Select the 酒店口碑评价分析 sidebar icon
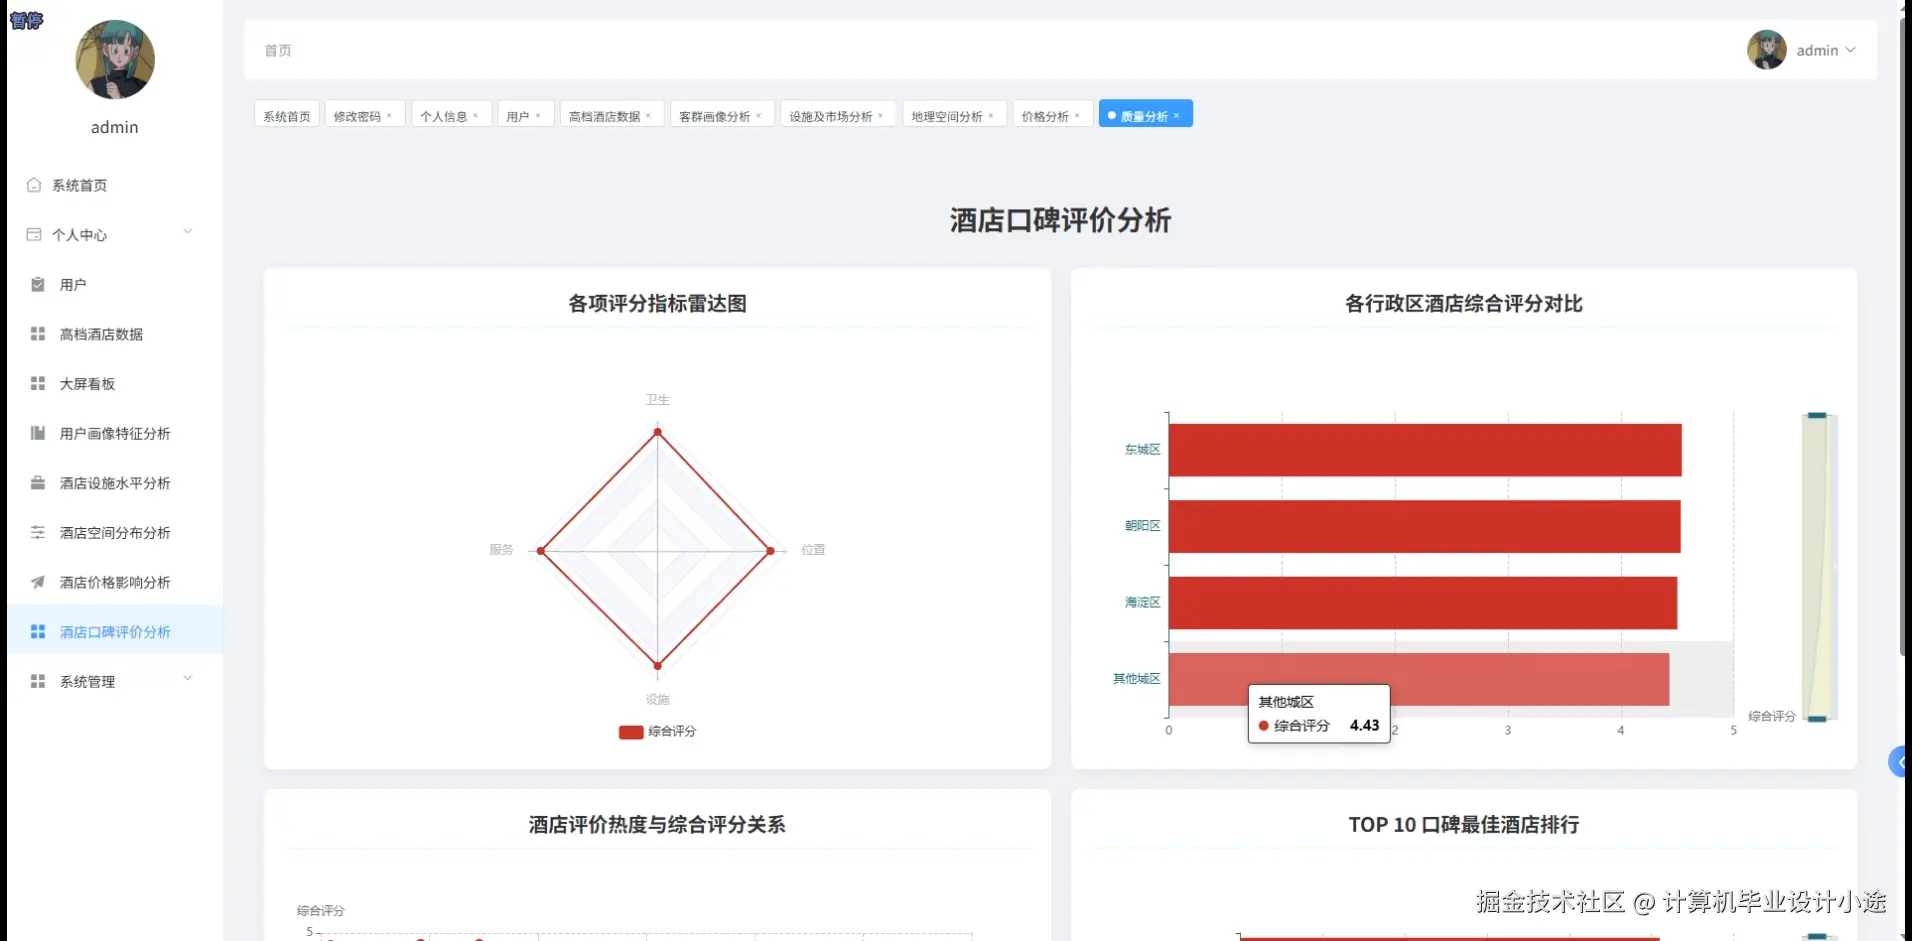1912x941 pixels. 37,631
